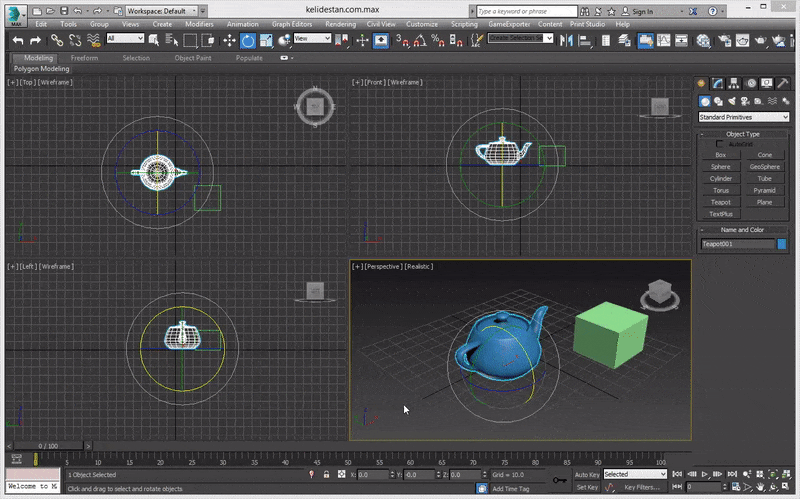Image resolution: width=800 pixels, height=499 pixels.
Task: Toggle Absolute/Offset transform type-in mode
Action: [341, 475]
